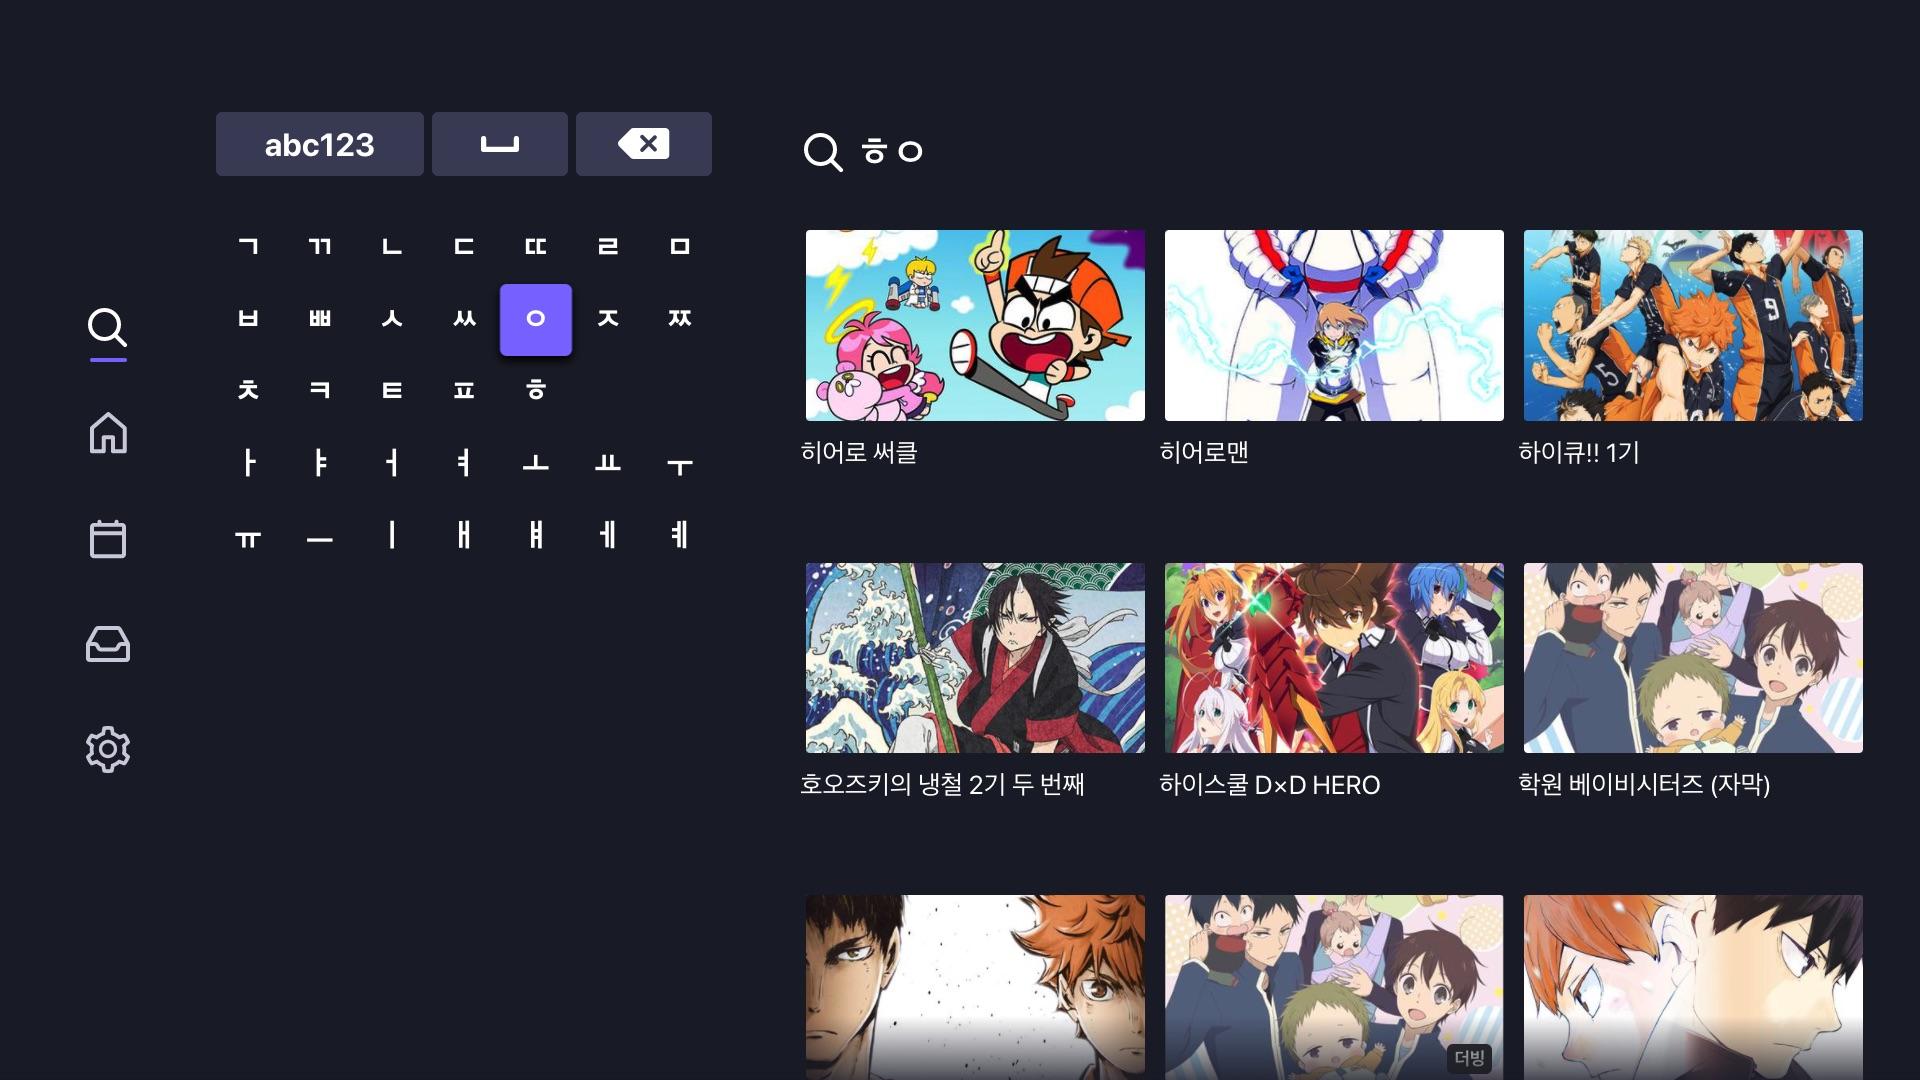Open the 히어로 써클 thumbnail
The image size is (1920, 1080).
click(975, 325)
